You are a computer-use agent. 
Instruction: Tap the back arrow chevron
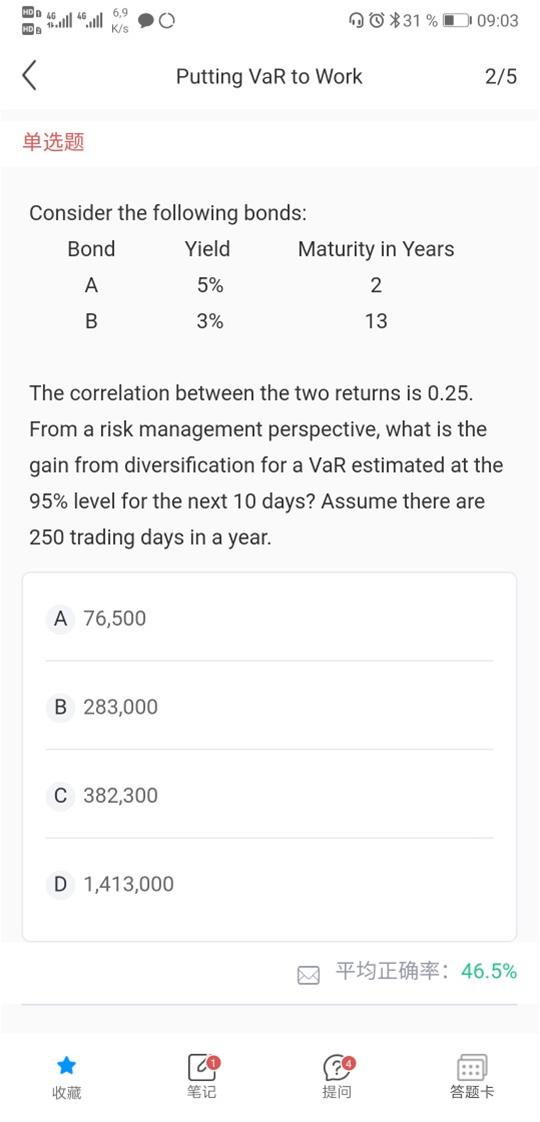[x=29, y=77]
